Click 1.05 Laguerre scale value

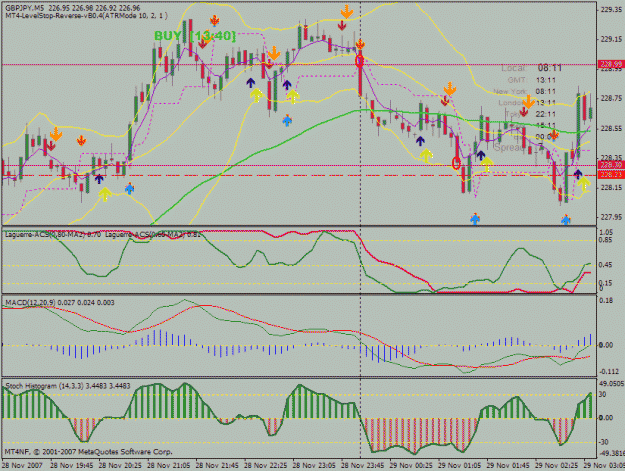[606, 232]
